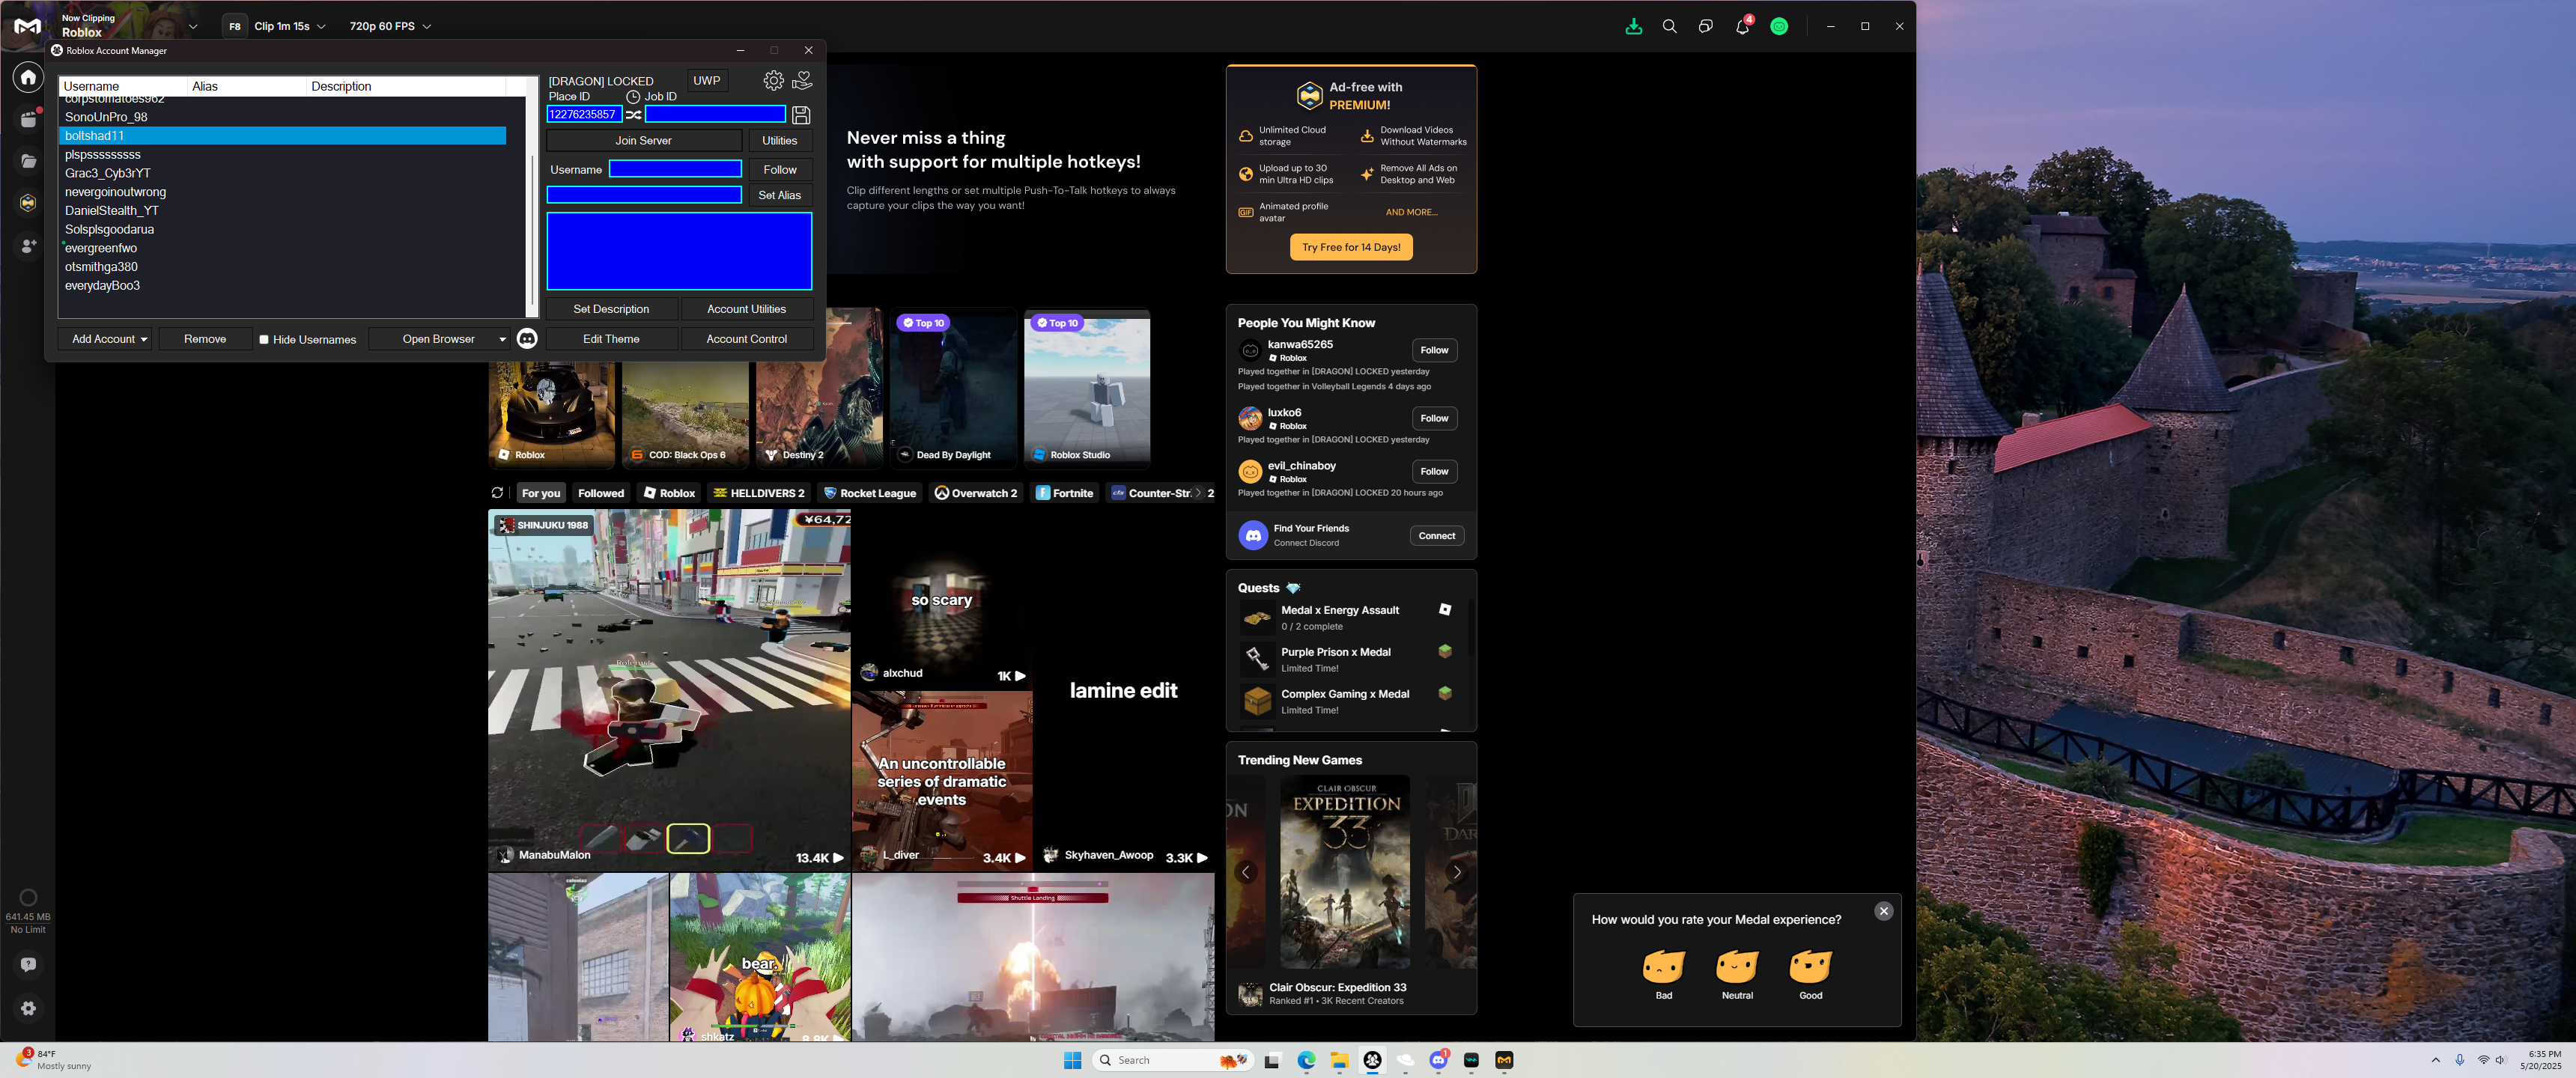Sort accounts by the Username column header
The image size is (2576, 1078).
pos(123,86)
